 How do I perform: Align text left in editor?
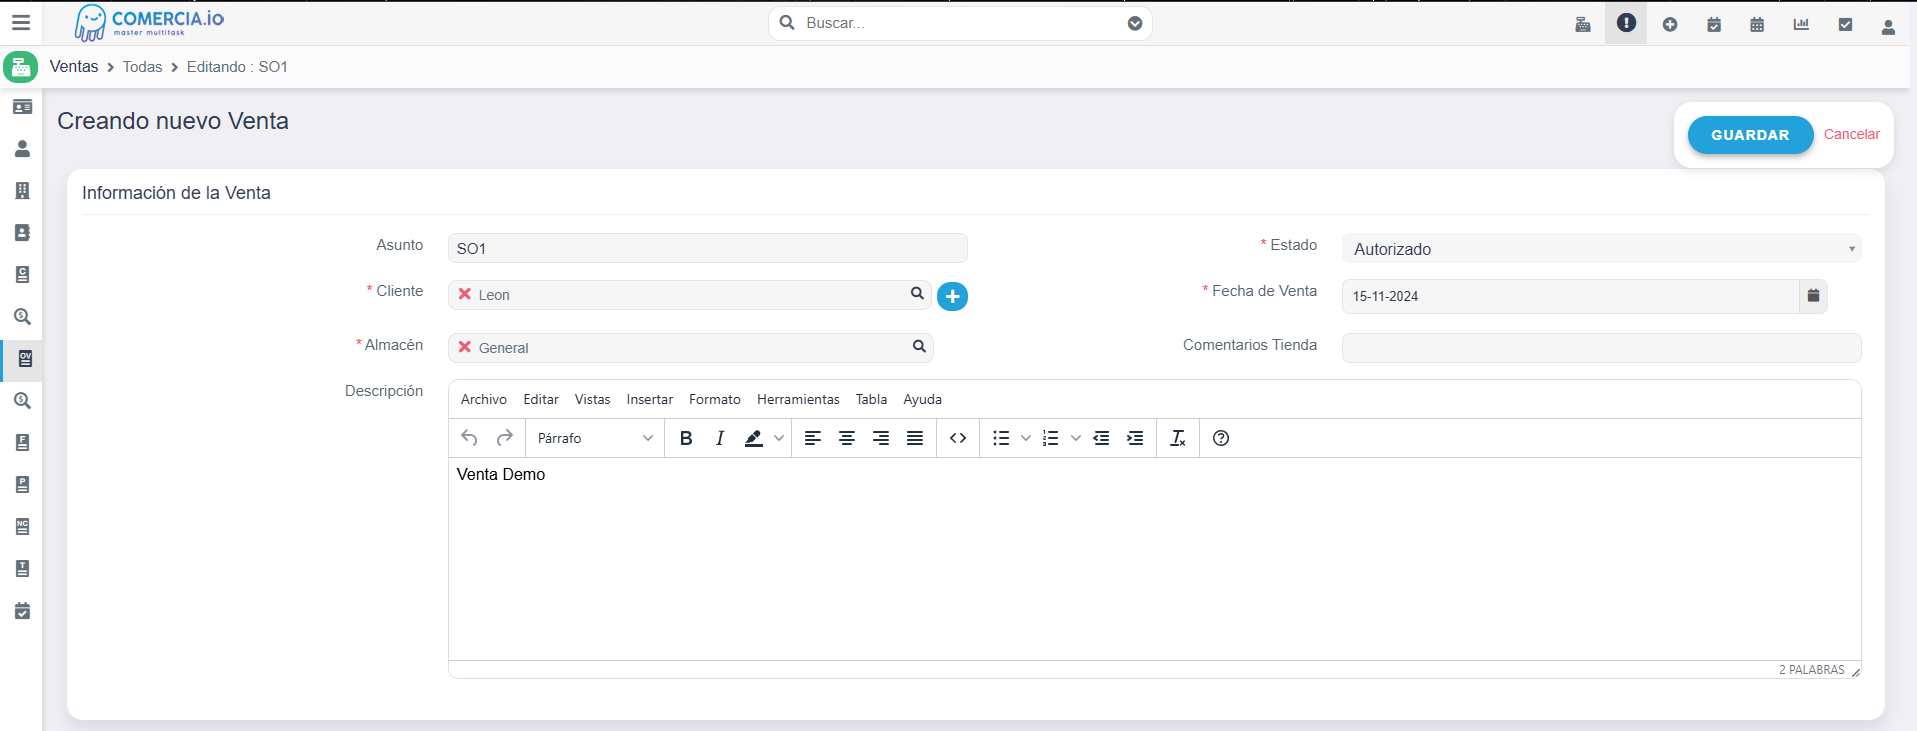click(813, 438)
